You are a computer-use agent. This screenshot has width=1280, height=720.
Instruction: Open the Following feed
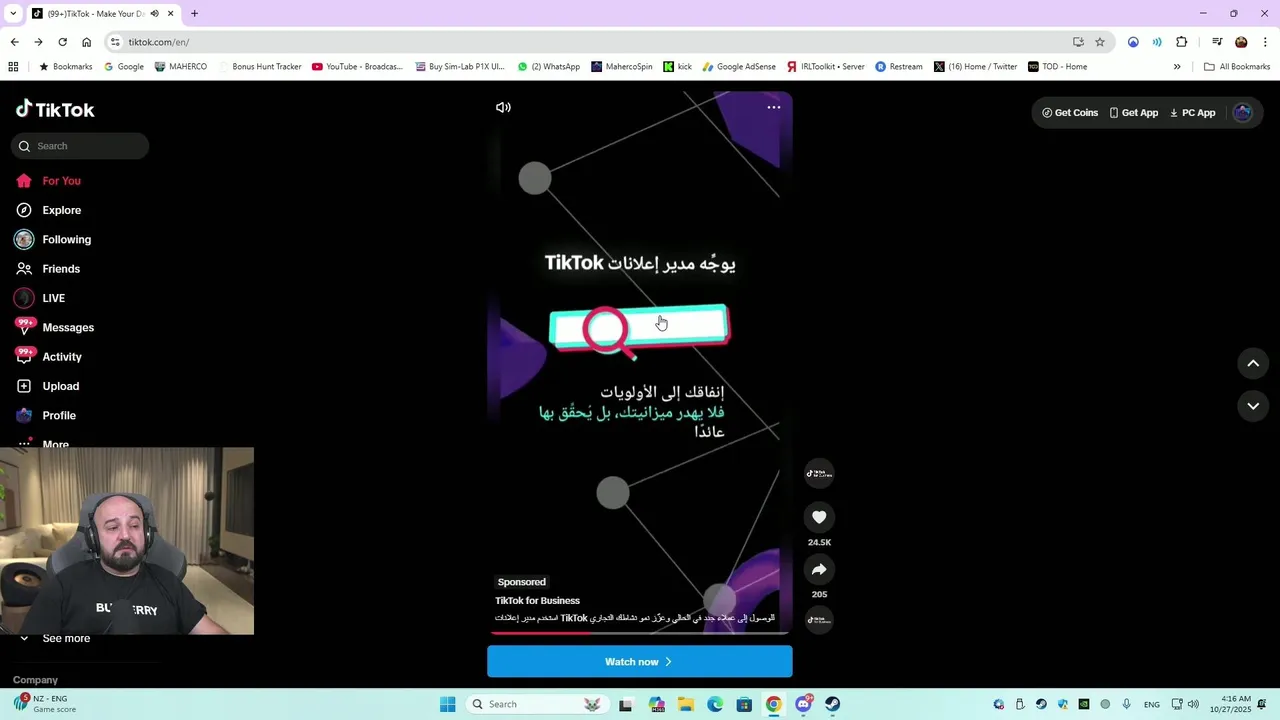click(66, 240)
